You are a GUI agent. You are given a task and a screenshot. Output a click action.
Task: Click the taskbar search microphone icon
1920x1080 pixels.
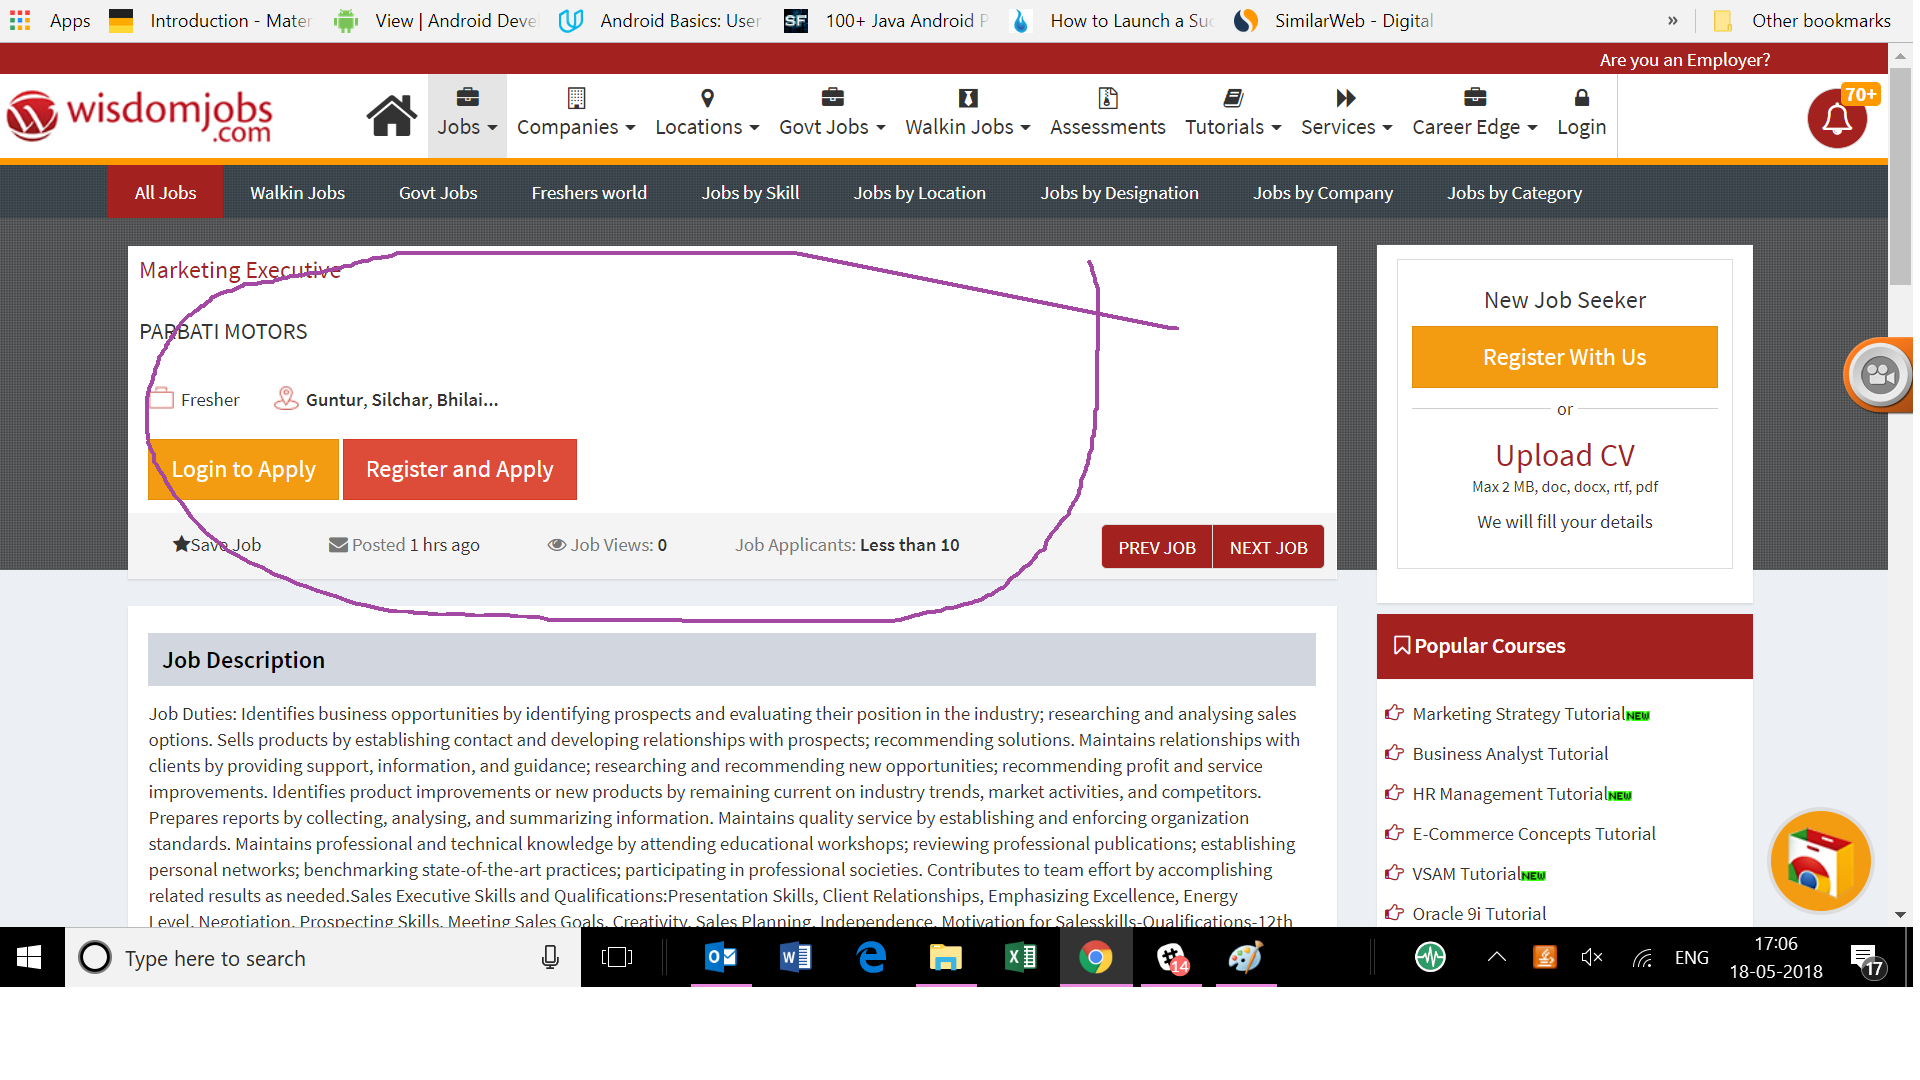point(550,958)
